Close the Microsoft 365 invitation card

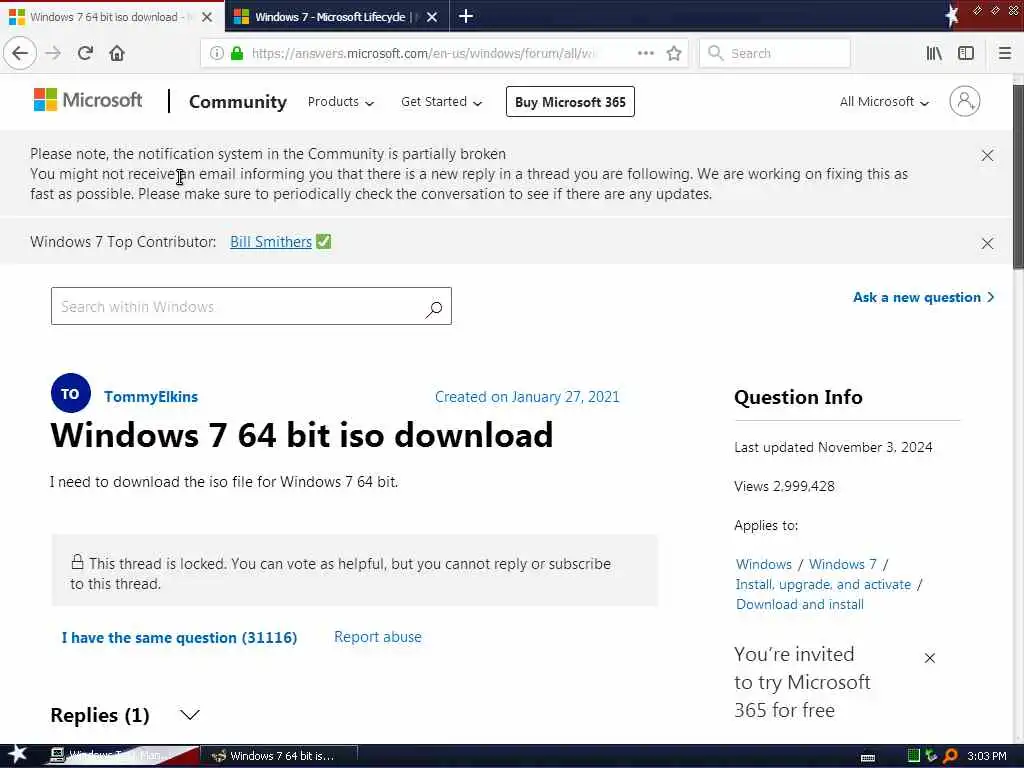930,658
